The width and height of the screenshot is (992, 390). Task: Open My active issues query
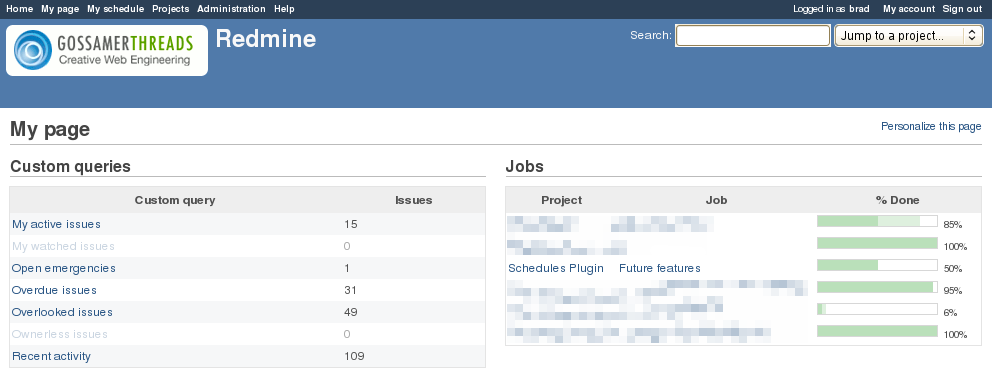(x=56, y=224)
